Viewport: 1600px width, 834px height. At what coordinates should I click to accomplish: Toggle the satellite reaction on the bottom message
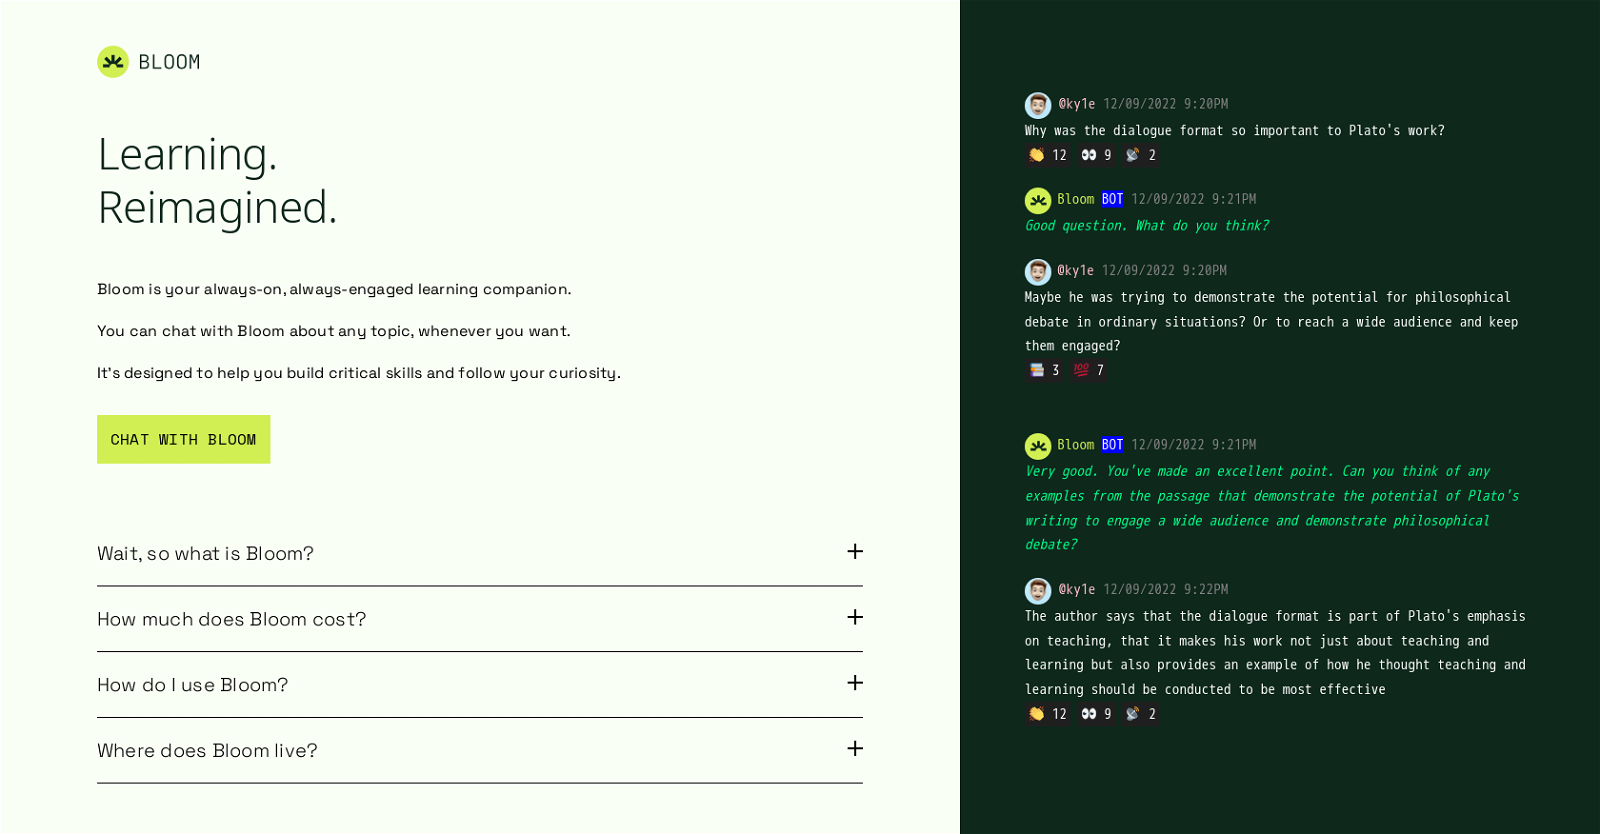click(1139, 714)
